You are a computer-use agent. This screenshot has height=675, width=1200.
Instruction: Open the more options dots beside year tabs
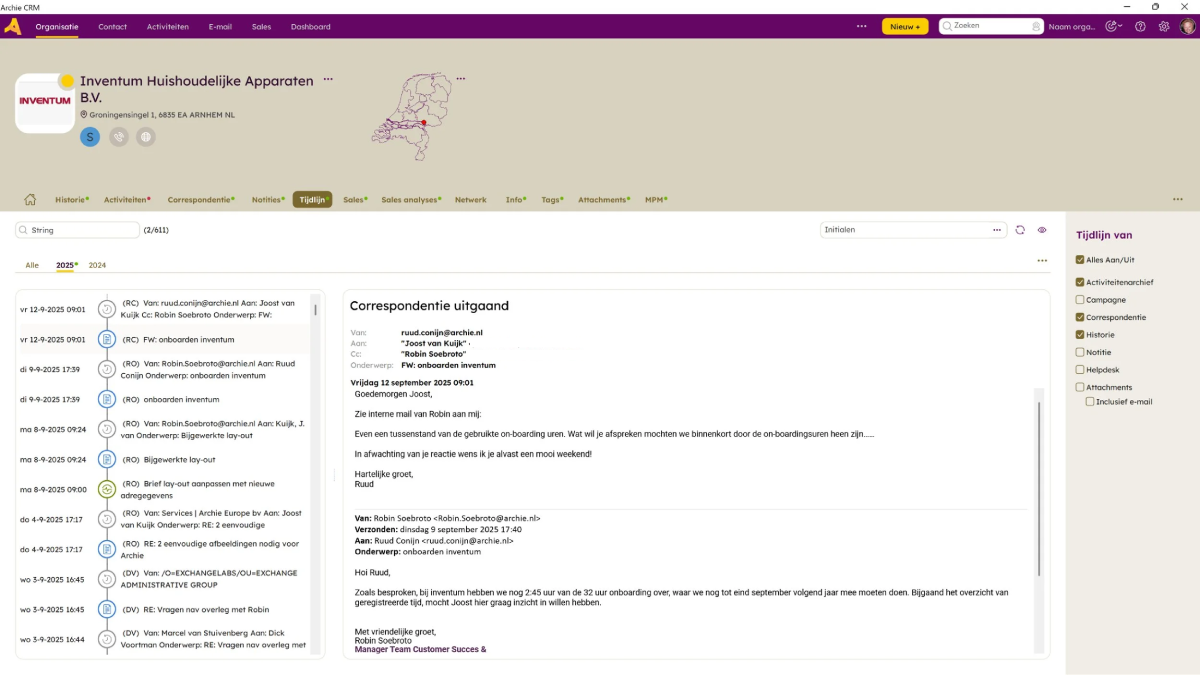[1042, 261]
